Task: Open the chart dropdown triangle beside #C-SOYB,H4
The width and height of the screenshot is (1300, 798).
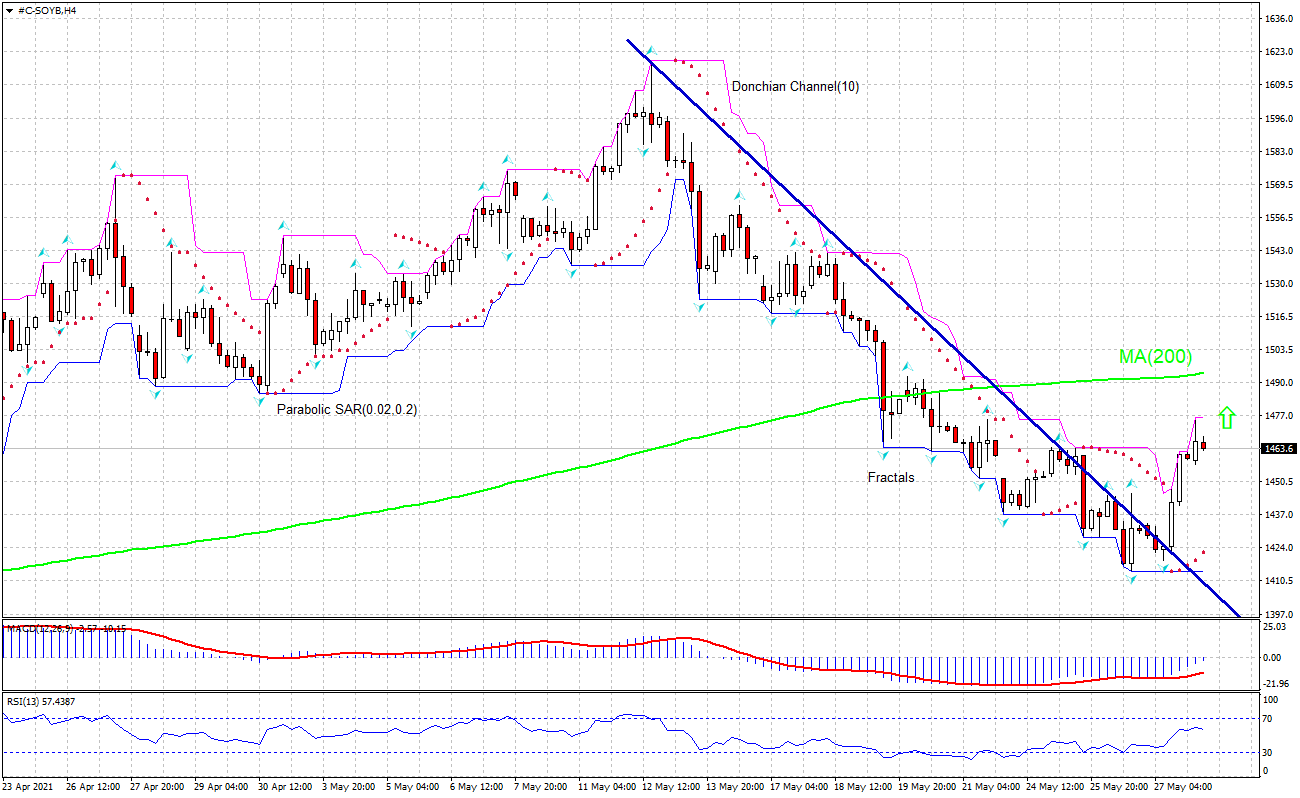Action: (x=9, y=9)
